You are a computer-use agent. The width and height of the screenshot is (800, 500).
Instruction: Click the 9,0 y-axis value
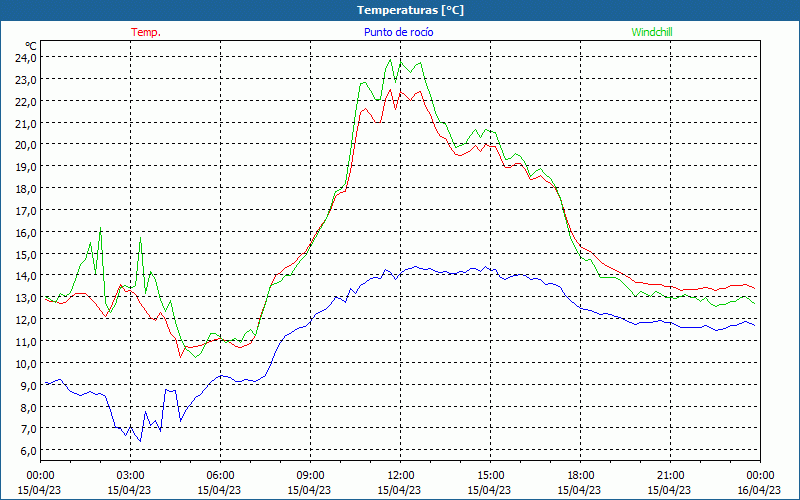coord(28,385)
